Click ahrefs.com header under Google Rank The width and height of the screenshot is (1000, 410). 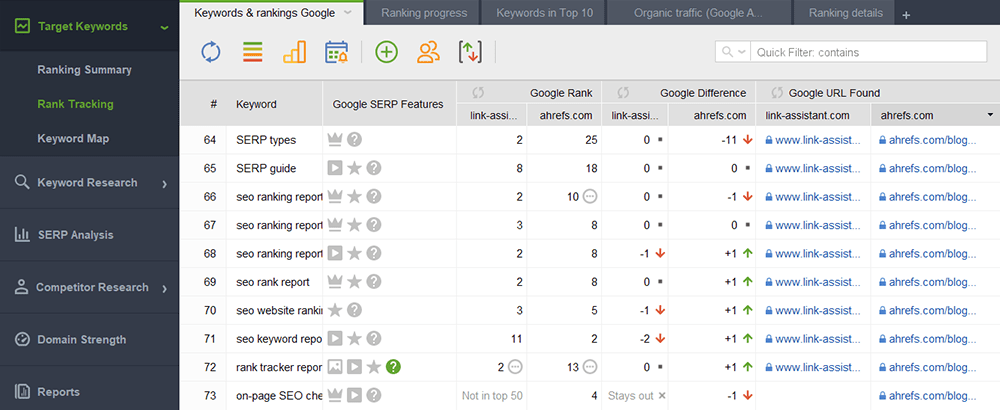[564, 115]
